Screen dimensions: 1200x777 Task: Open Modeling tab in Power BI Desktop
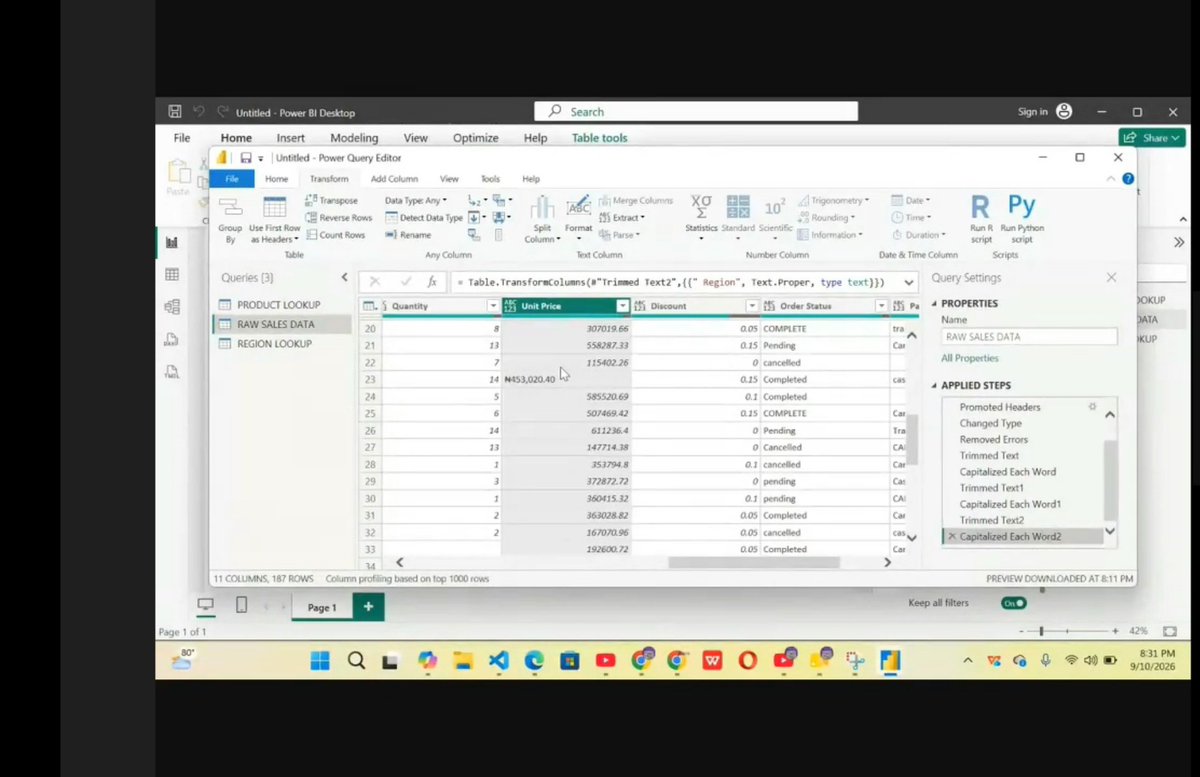(354, 138)
